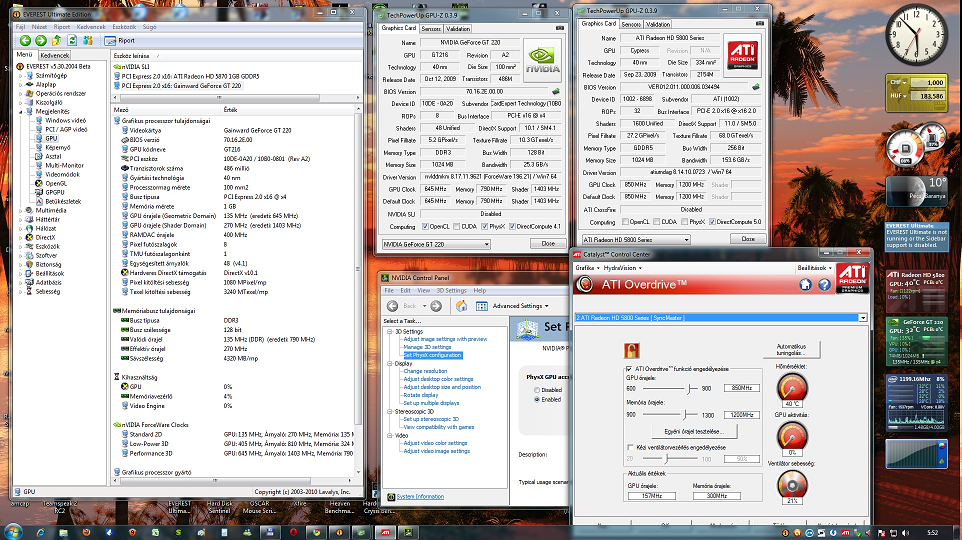
Task: Click the Catalyst help question mark icon
Action: pos(824,284)
